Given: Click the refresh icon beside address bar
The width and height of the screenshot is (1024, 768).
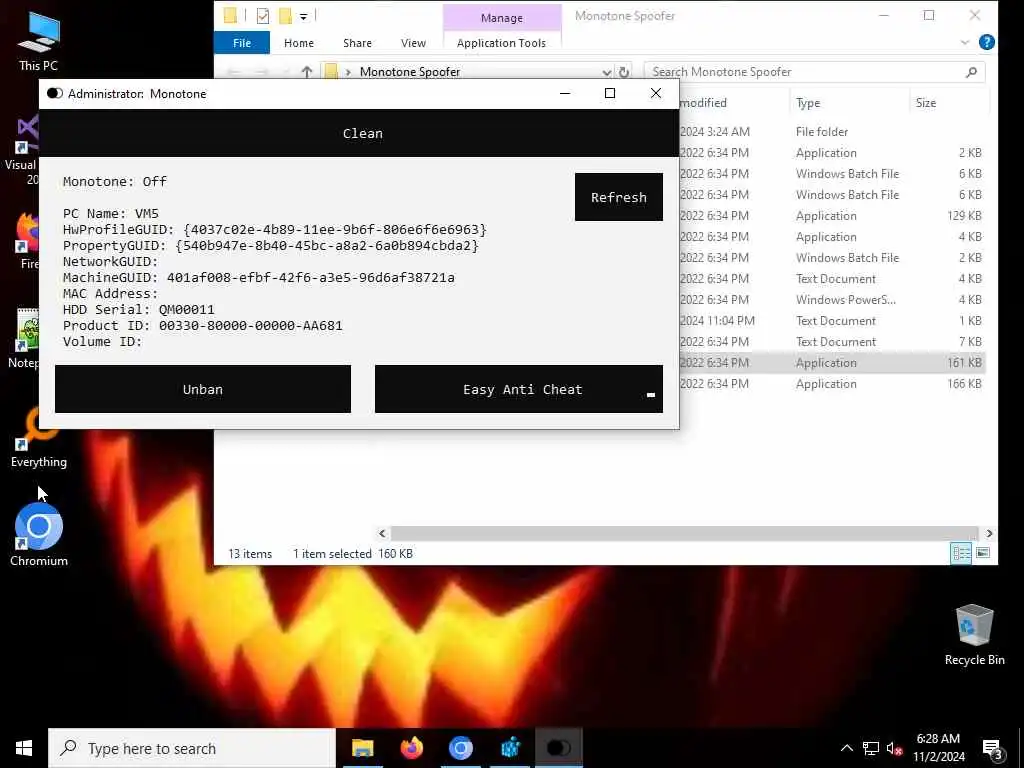Looking at the screenshot, I should coord(624,72).
